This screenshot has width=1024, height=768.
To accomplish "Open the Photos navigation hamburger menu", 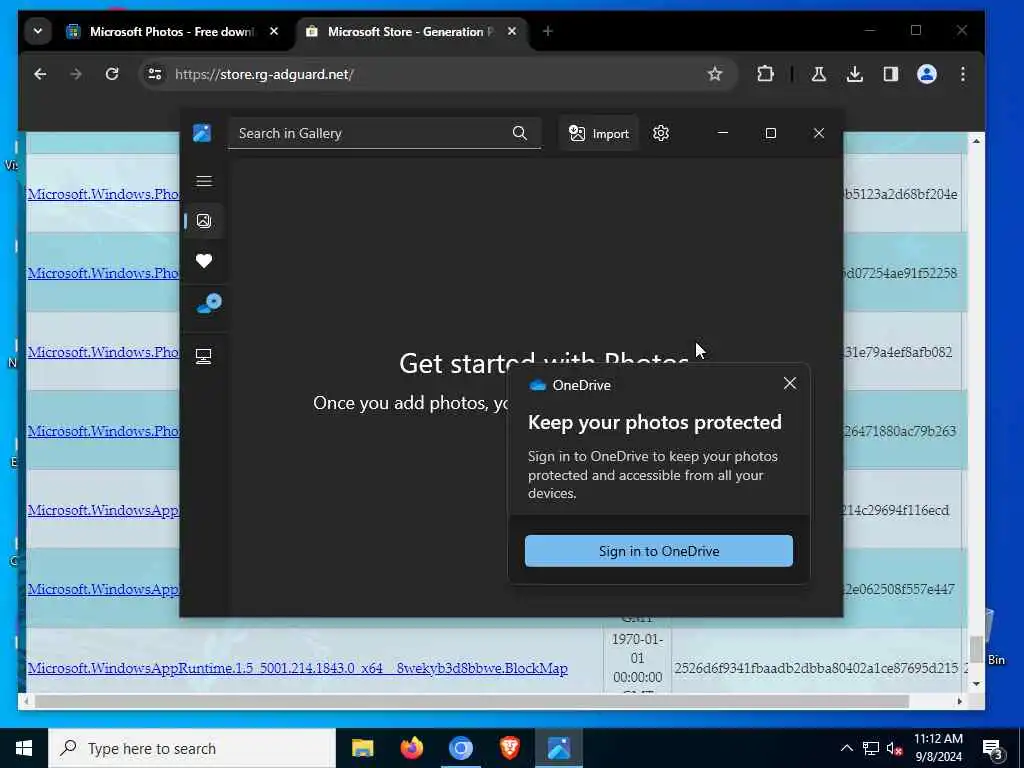I will 204,181.
